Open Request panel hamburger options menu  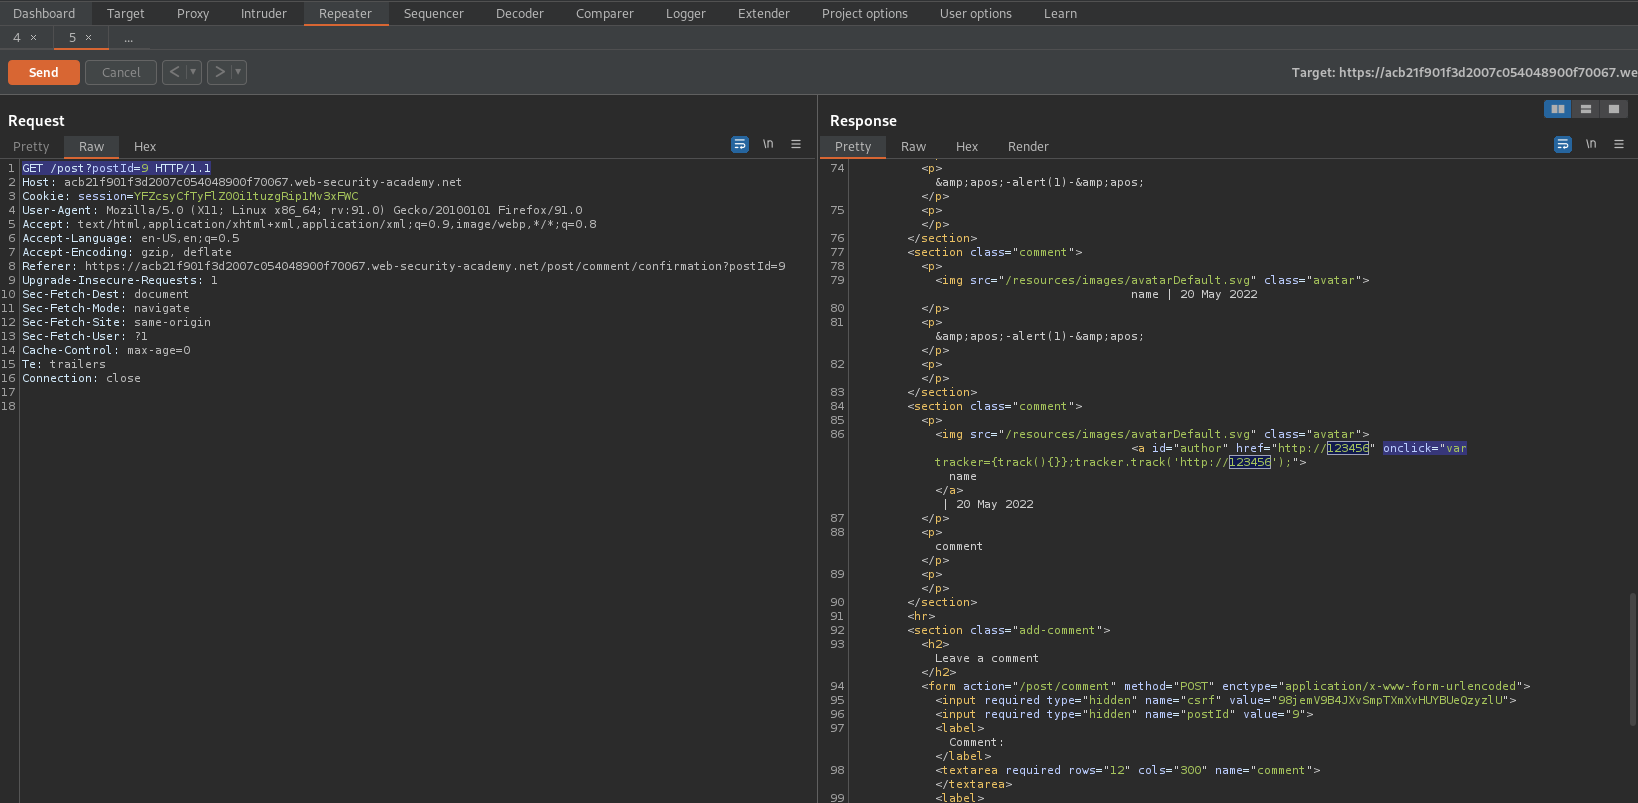[x=796, y=144]
